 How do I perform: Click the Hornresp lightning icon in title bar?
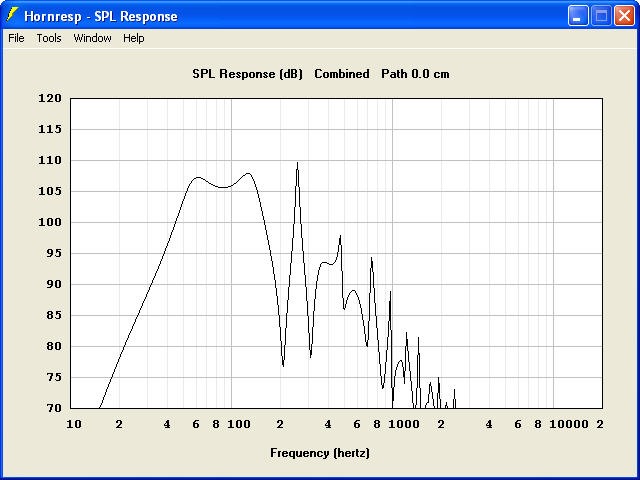12,15
